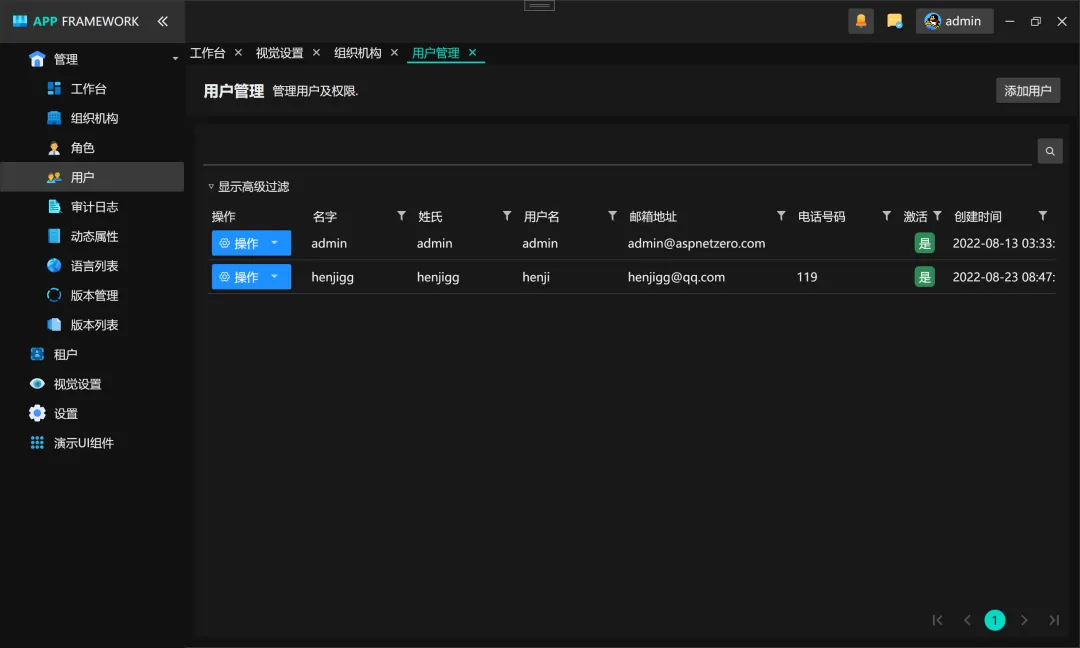Screen dimensions: 1080x648
Task: Click the search magnifier icon
Action: 1049,150
